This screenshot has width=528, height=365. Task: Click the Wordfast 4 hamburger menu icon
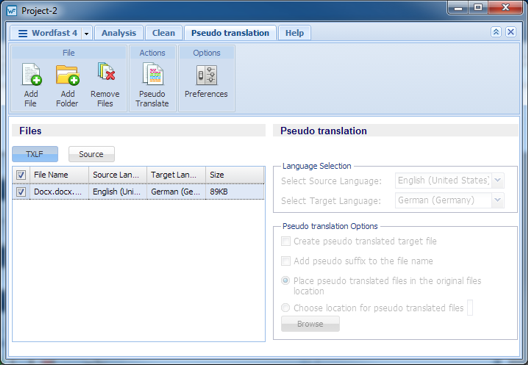23,33
